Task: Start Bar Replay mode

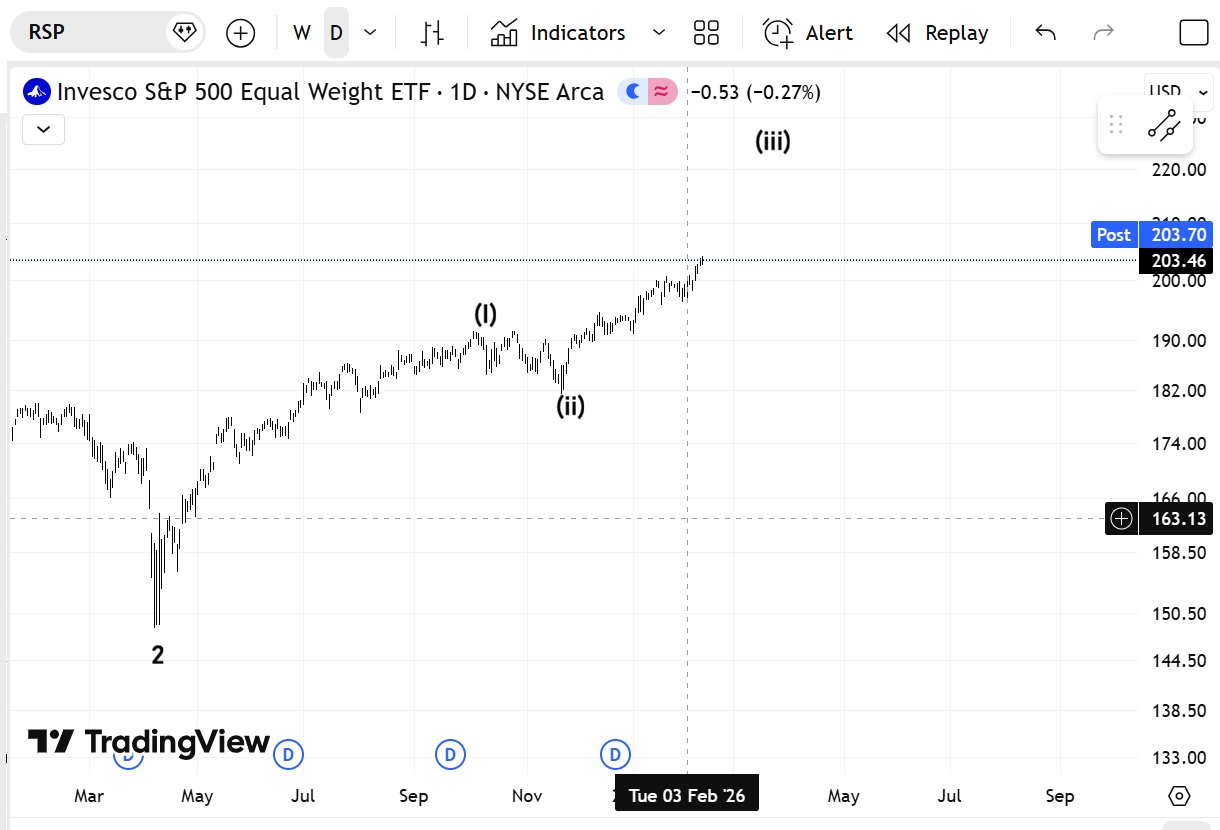Action: pos(937,33)
